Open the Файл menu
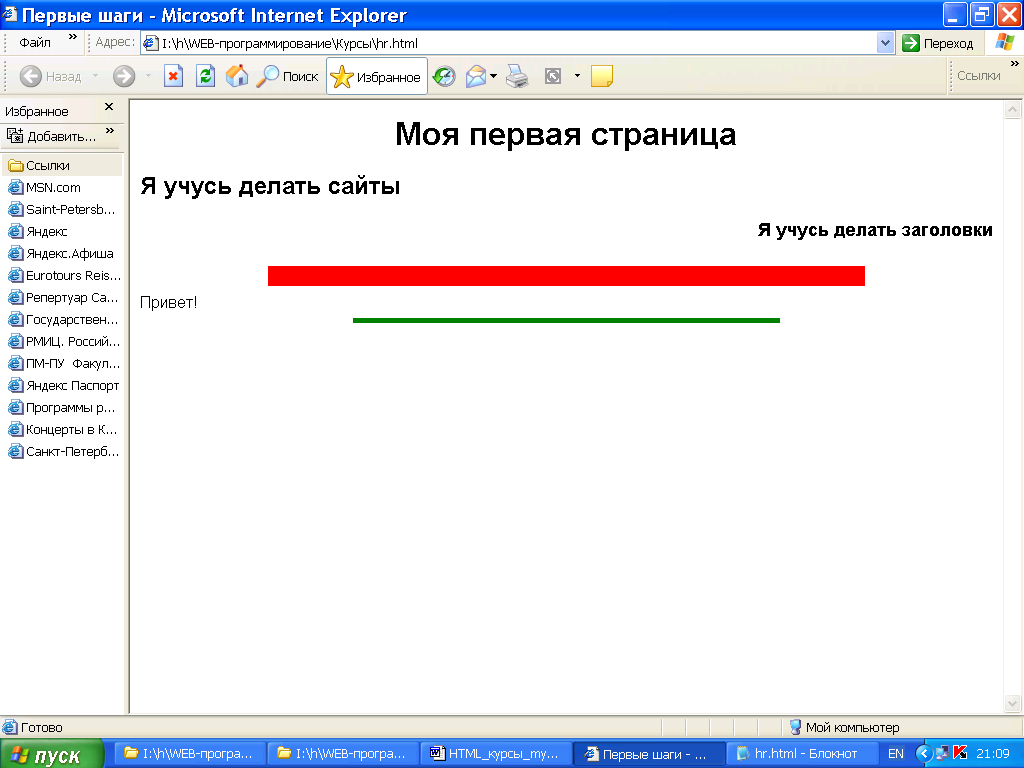1024x768 pixels. click(x=35, y=43)
